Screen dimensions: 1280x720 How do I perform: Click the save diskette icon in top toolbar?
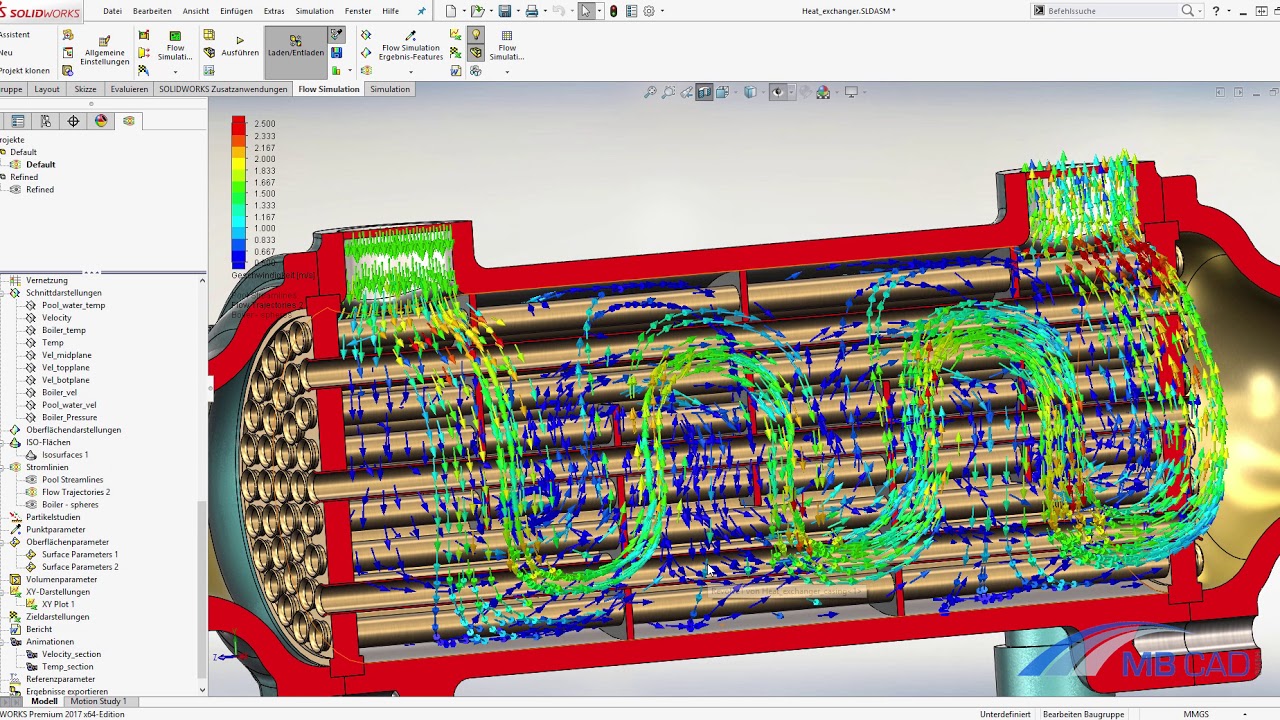tap(505, 11)
